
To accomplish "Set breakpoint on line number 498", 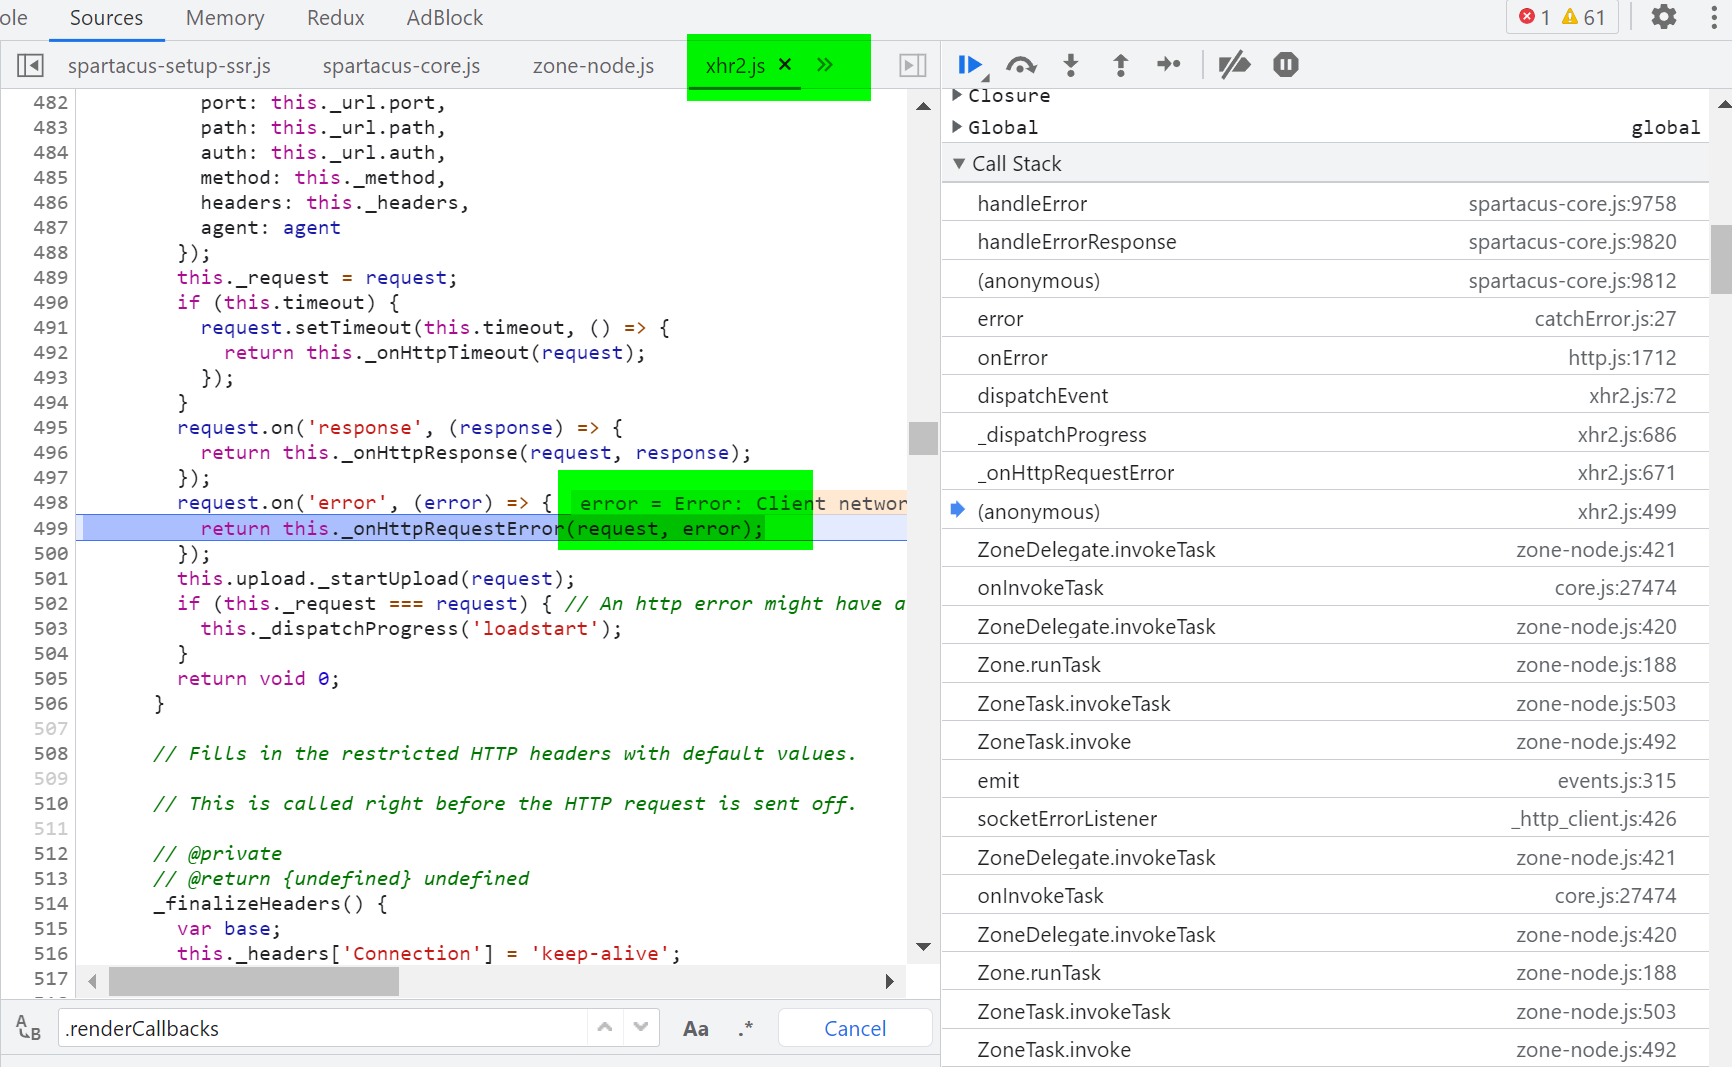I will pos(51,503).
